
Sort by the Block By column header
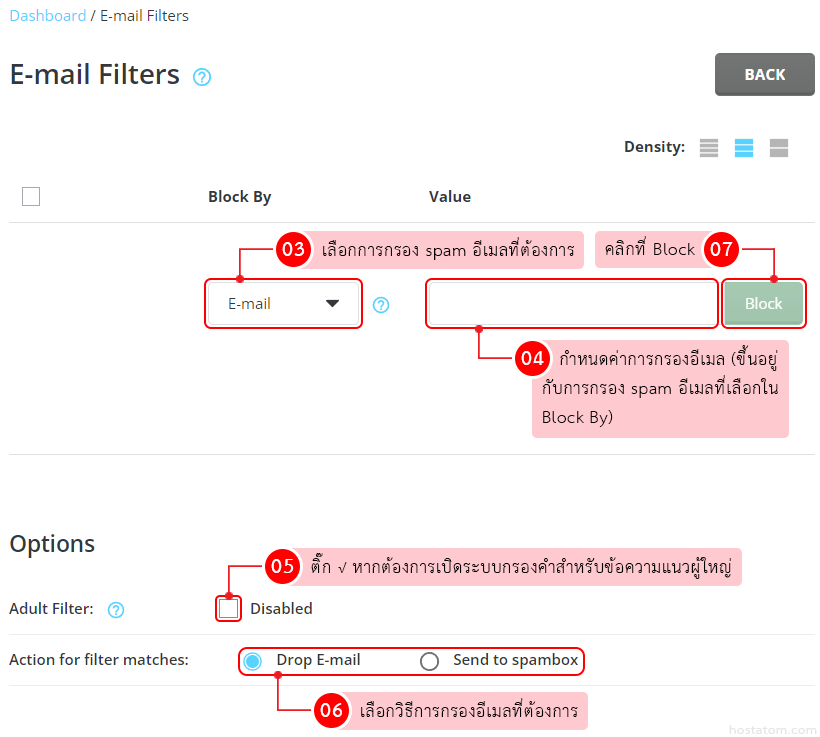pyautogui.click(x=239, y=197)
